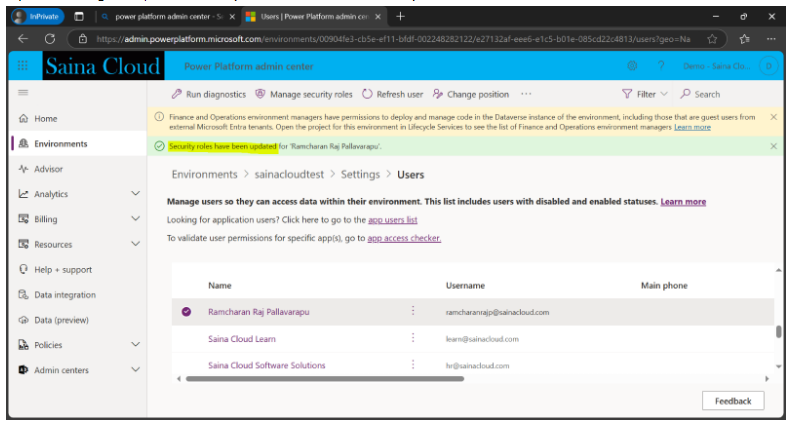Open the tab actions menu icon
The image size is (793, 429).
click(79, 17)
